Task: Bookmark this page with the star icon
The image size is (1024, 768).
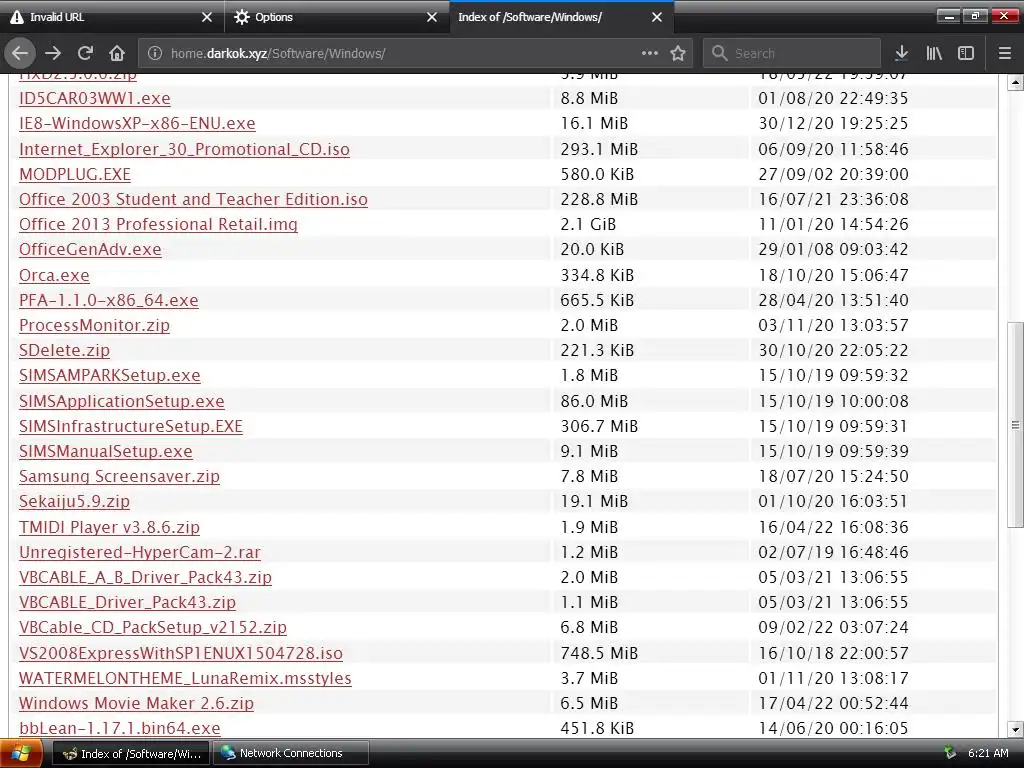Action: (678, 54)
